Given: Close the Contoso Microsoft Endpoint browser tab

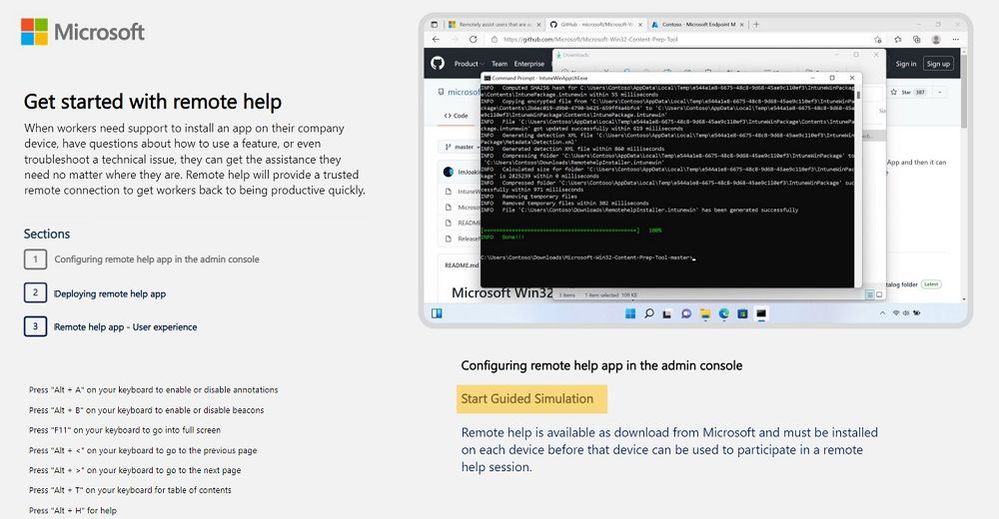Looking at the screenshot, I should (x=742, y=25).
